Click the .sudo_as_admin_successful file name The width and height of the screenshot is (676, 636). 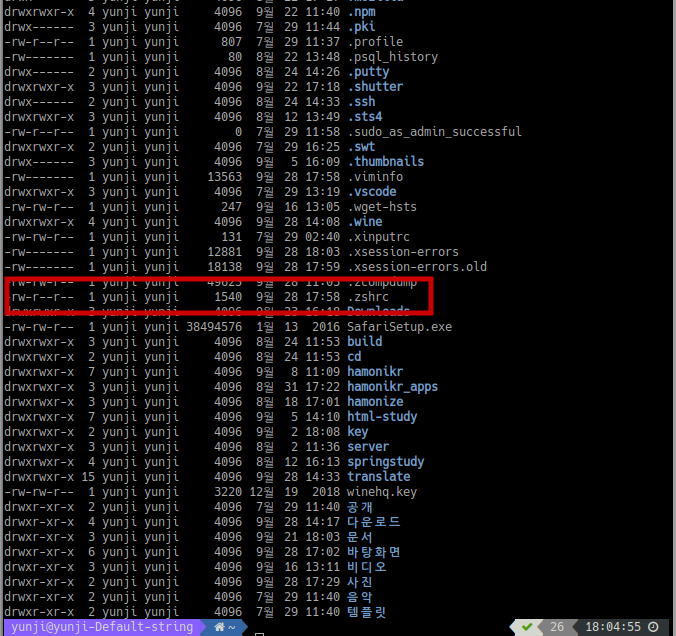pyautogui.click(x=434, y=131)
